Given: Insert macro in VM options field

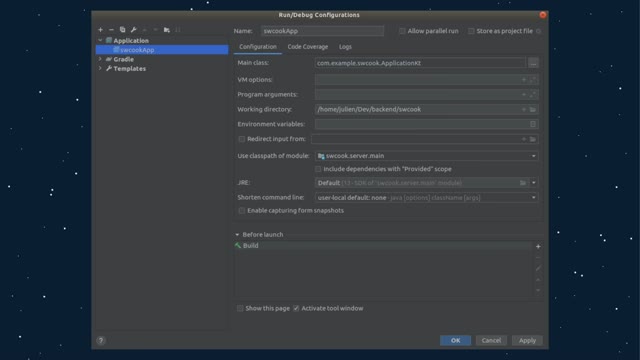Looking at the screenshot, I should (x=524, y=80).
